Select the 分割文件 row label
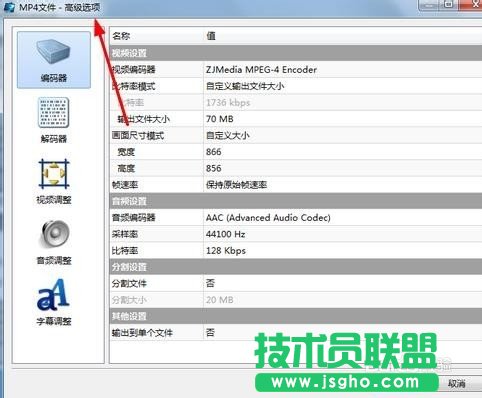 pos(129,284)
